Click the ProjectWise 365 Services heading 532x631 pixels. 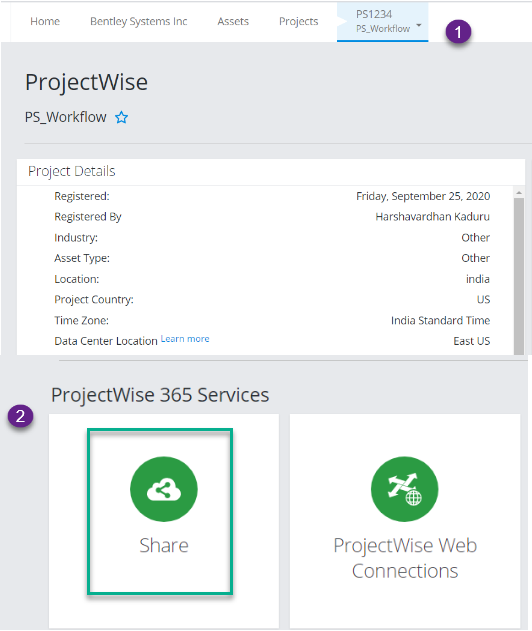click(x=160, y=395)
